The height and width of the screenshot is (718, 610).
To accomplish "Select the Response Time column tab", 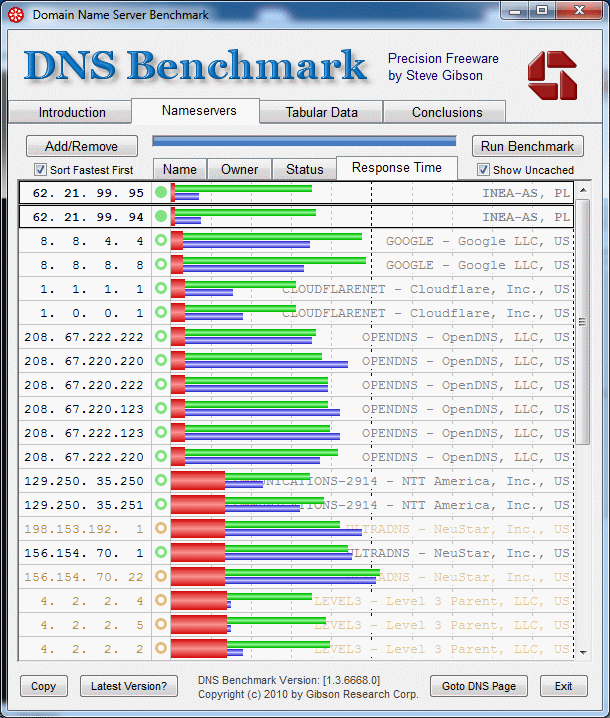I will [397, 168].
